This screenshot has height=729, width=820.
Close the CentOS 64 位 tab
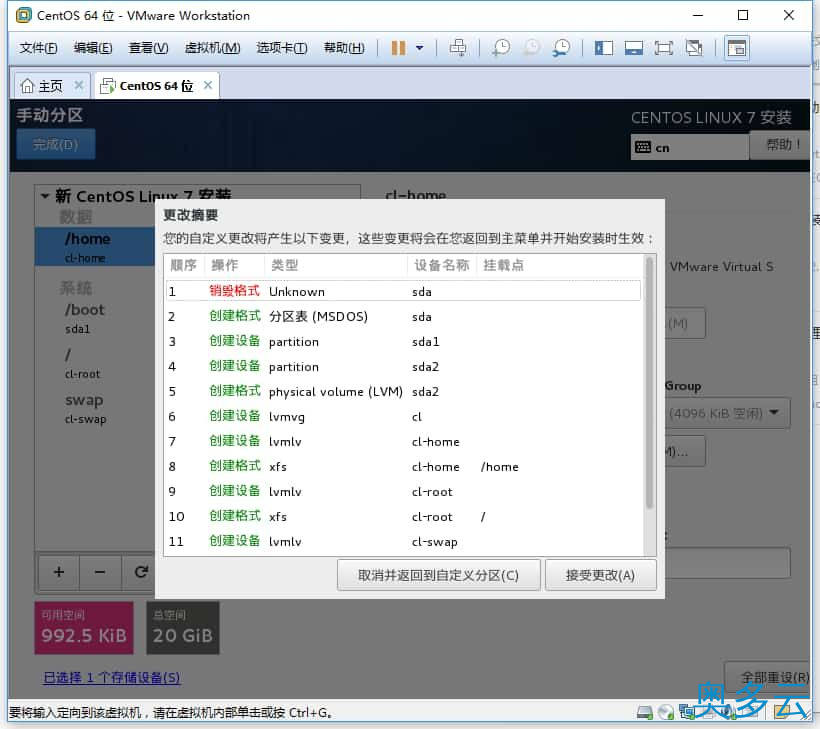point(208,85)
